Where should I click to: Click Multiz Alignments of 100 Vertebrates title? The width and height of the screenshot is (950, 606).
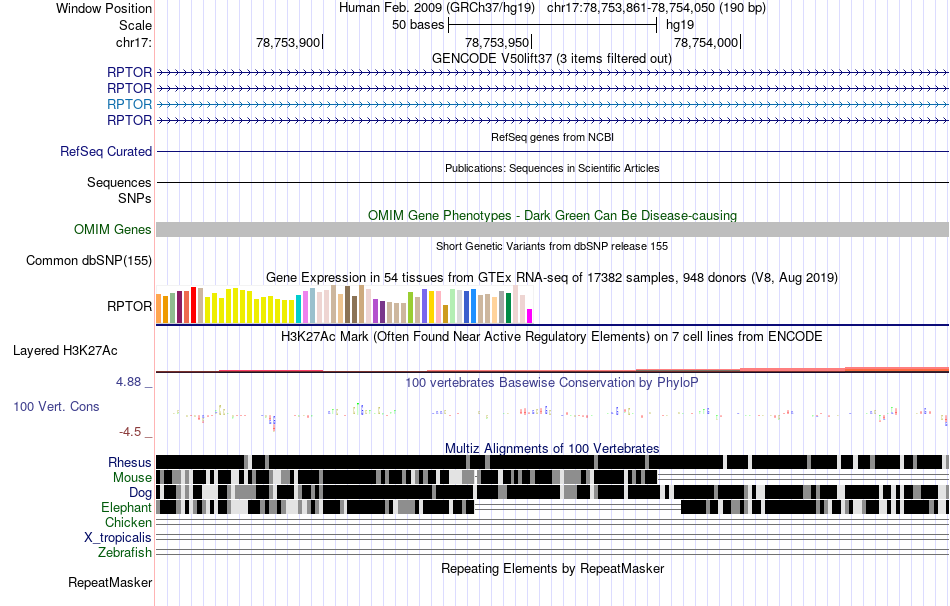click(x=552, y=448)
